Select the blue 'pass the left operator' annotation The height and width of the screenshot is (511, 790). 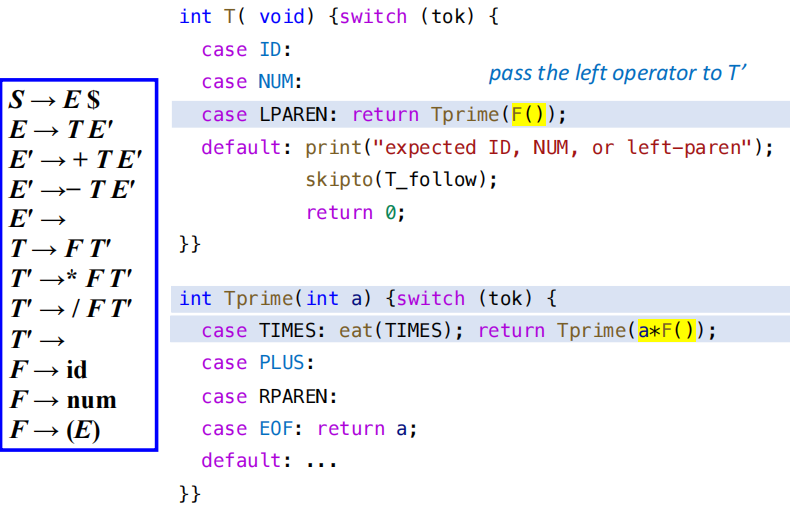click(x=618, y=73)
